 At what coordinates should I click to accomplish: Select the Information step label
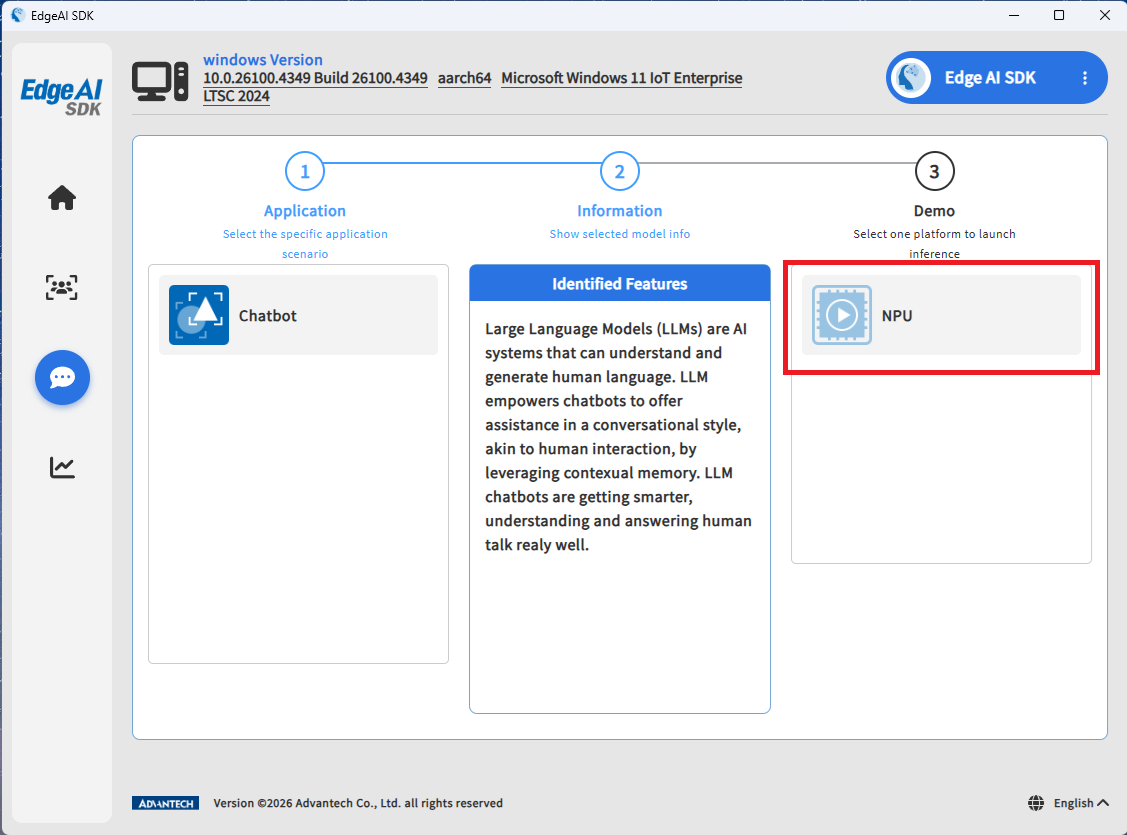click(620, 211)
